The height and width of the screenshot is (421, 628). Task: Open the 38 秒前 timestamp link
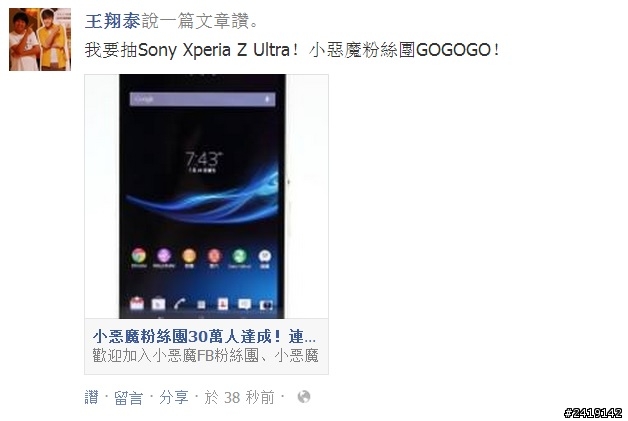pos(240,397)
